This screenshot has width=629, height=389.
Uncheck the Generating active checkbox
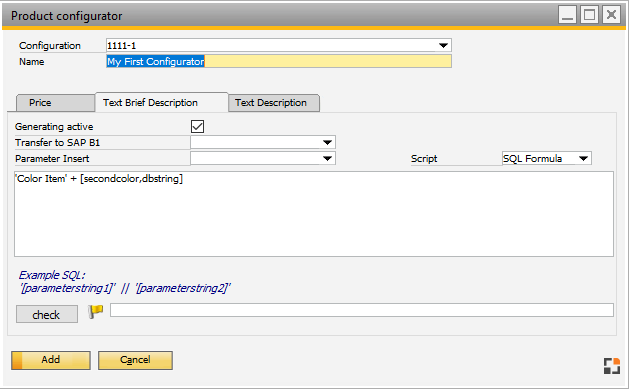pos(197,126)
